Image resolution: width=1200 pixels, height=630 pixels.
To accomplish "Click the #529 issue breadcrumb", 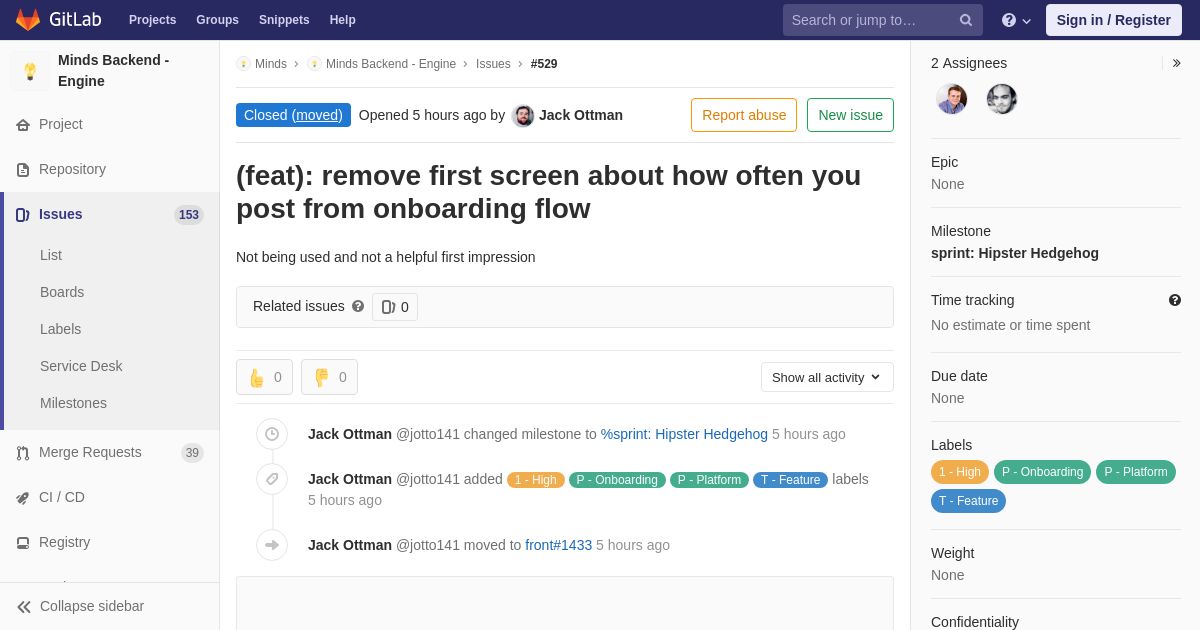I will (544, 64).
